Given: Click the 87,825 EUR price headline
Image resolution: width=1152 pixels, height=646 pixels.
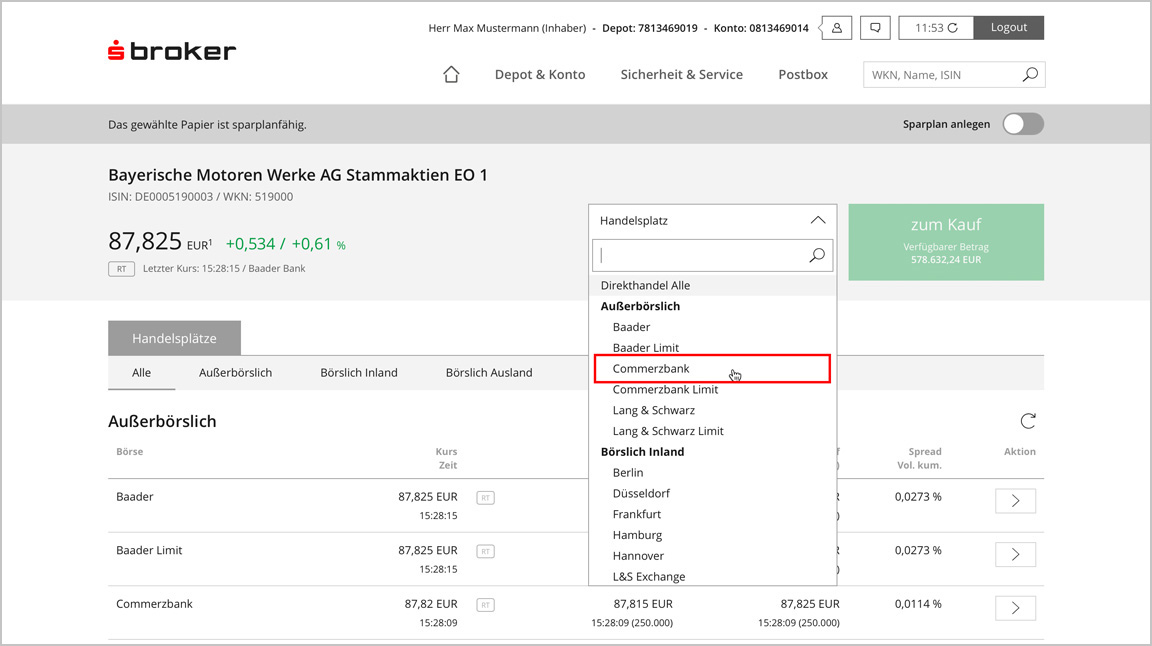Looking at the screenshot, I should point(160,242).
